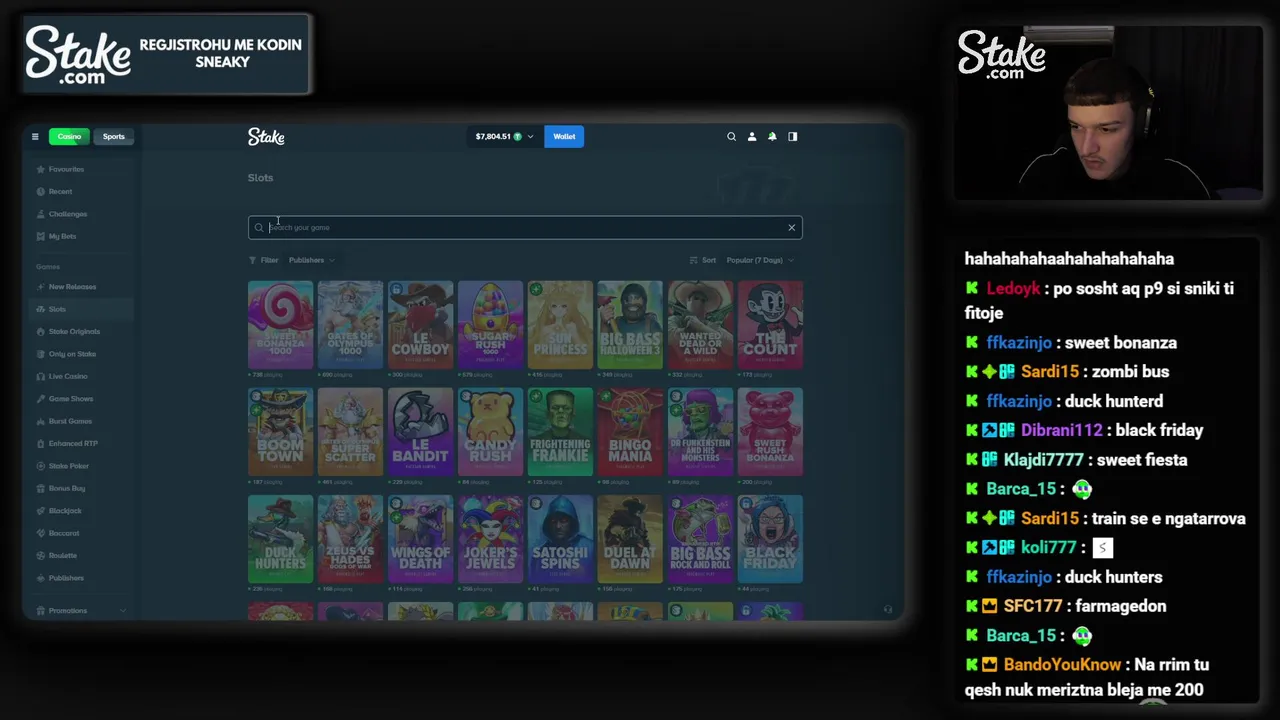
Task: Click the Filter funnel icon
Action: [253, 260]
